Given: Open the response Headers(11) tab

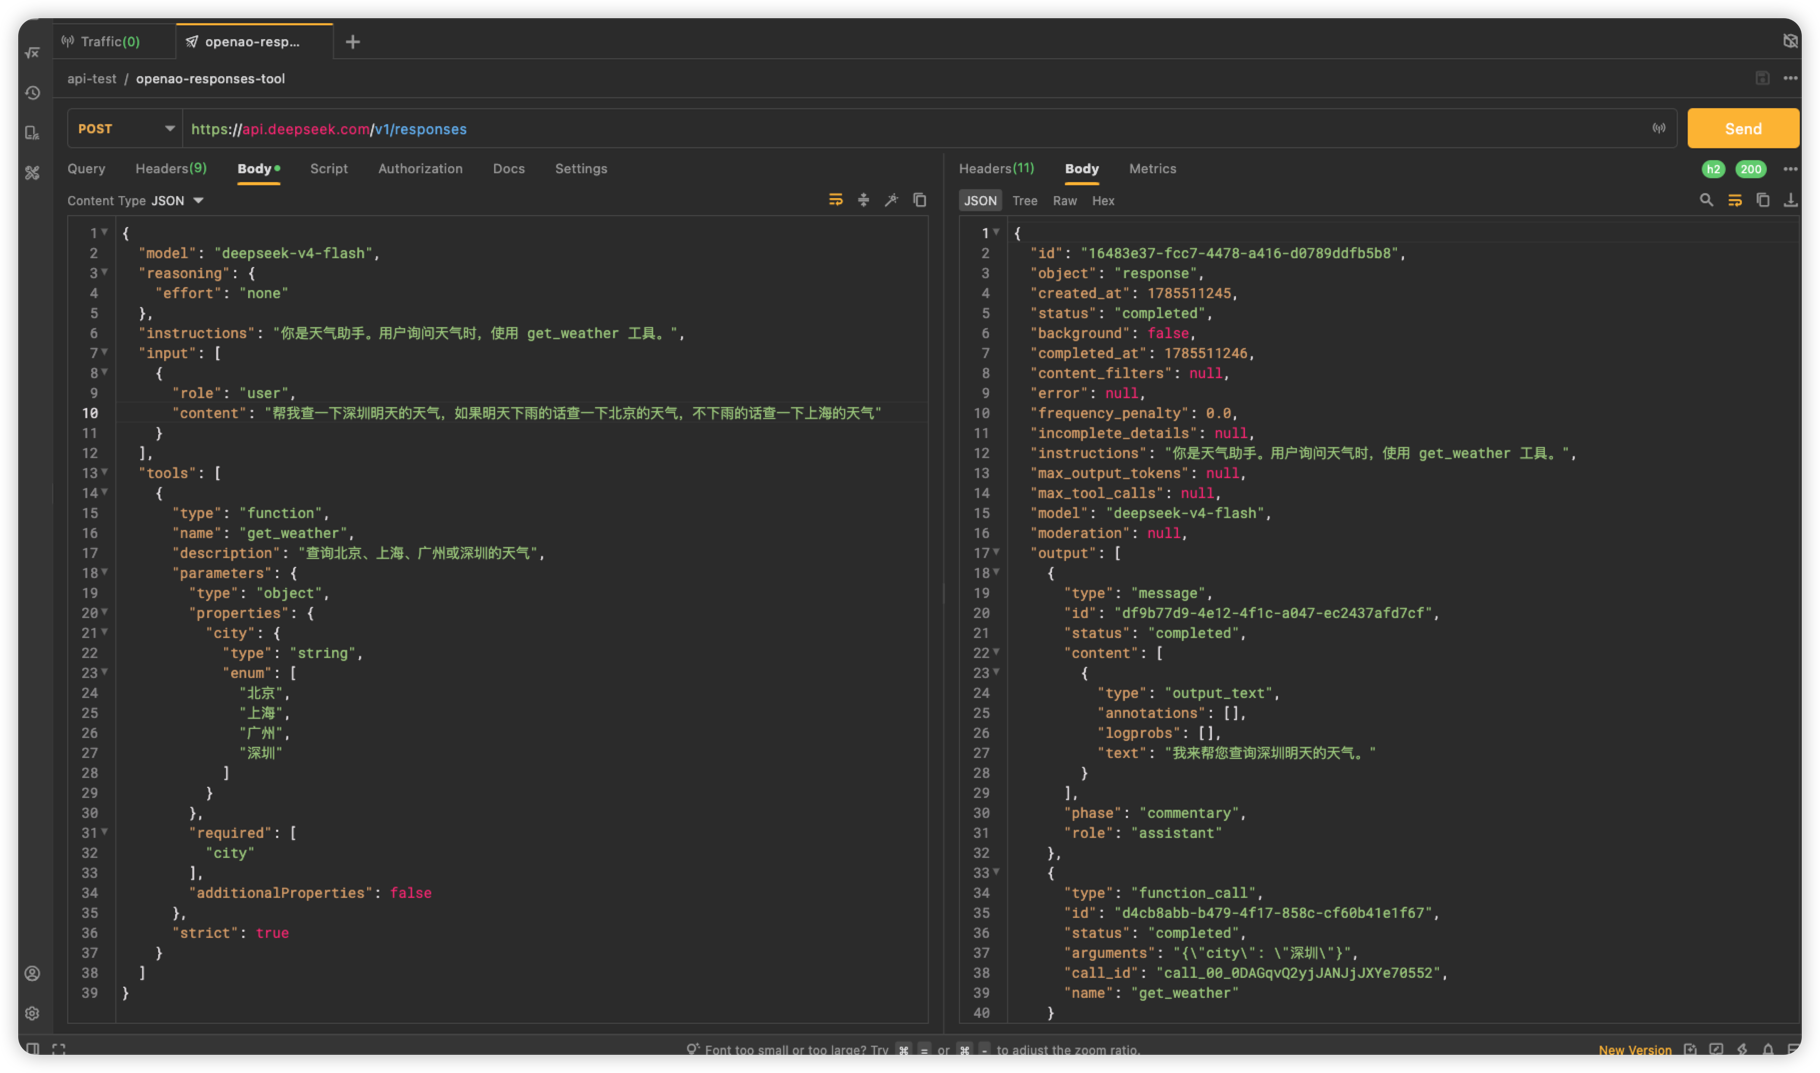Looking at the screenshot, I should click(996, 168).
